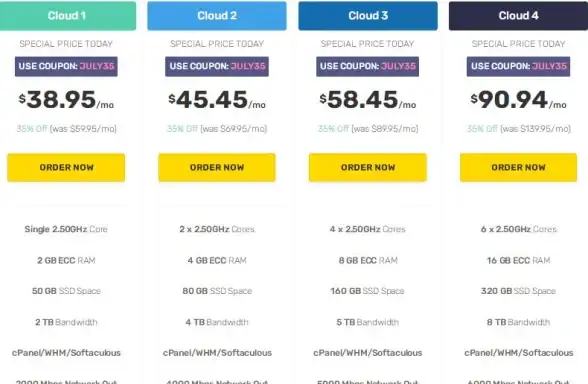Click the 'was $59.95/mo' discount text

point(83,129)
